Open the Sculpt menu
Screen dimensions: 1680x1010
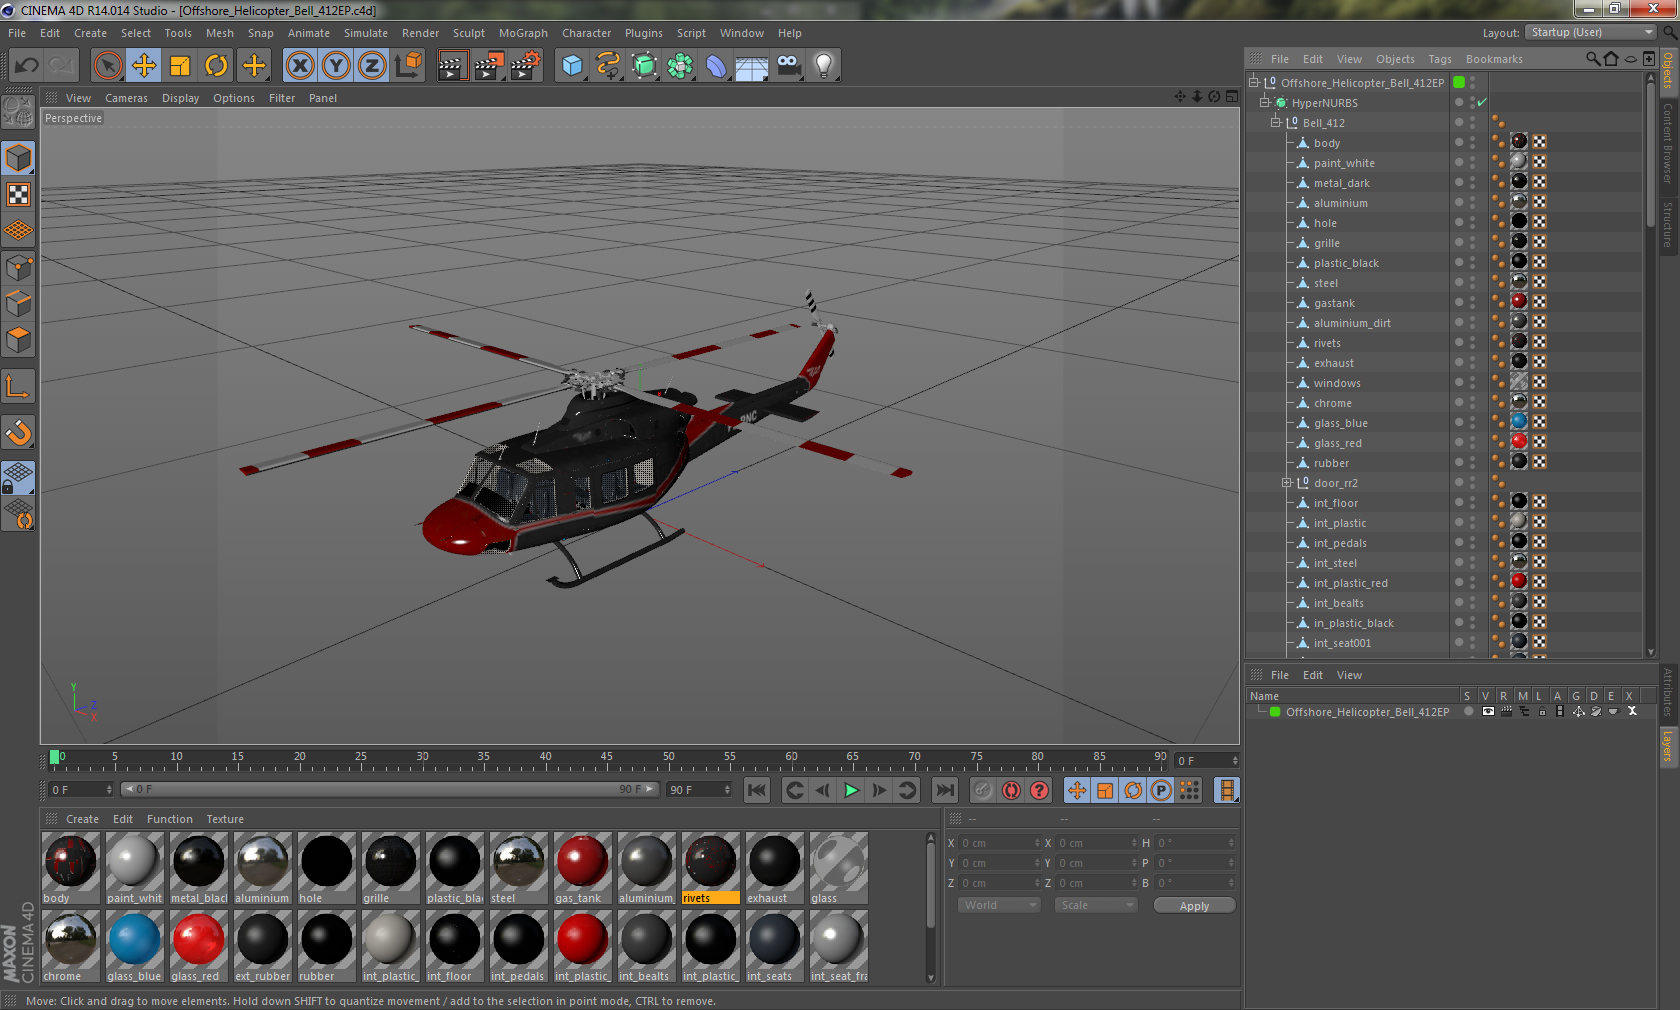[x=468, y=33]
